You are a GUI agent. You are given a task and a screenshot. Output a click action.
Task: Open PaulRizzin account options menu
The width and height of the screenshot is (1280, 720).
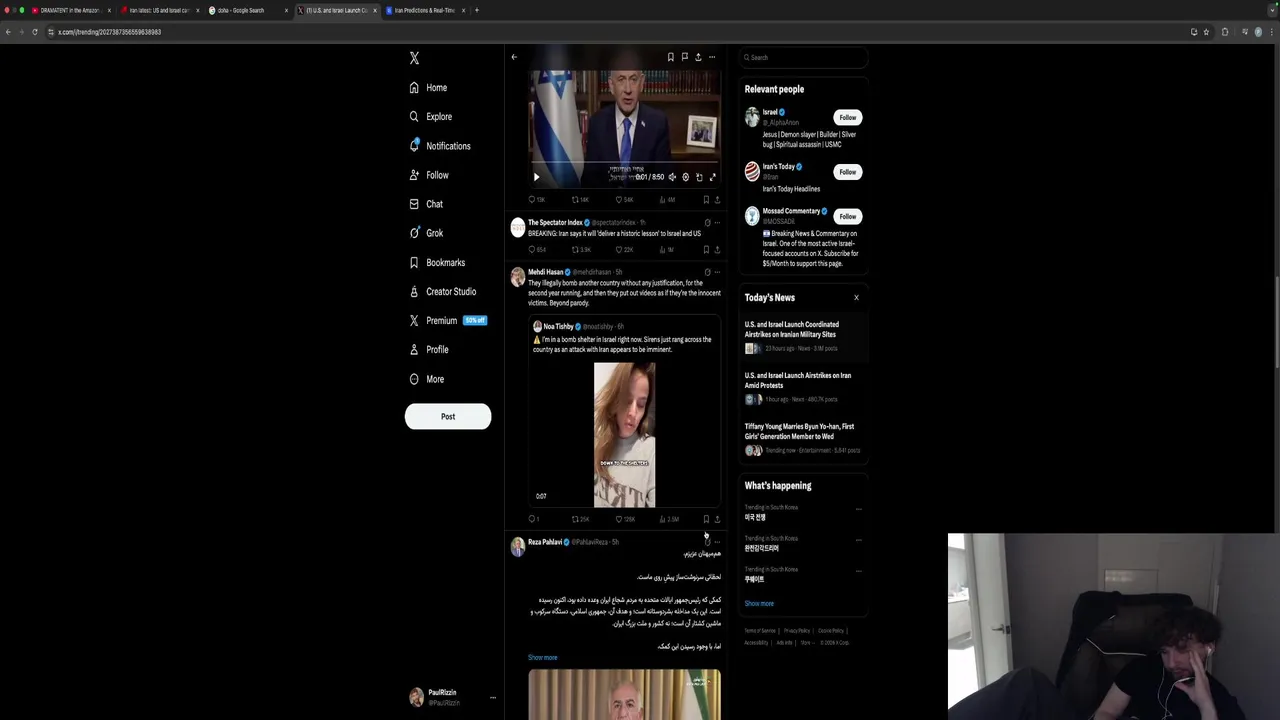tap(492, 697)
